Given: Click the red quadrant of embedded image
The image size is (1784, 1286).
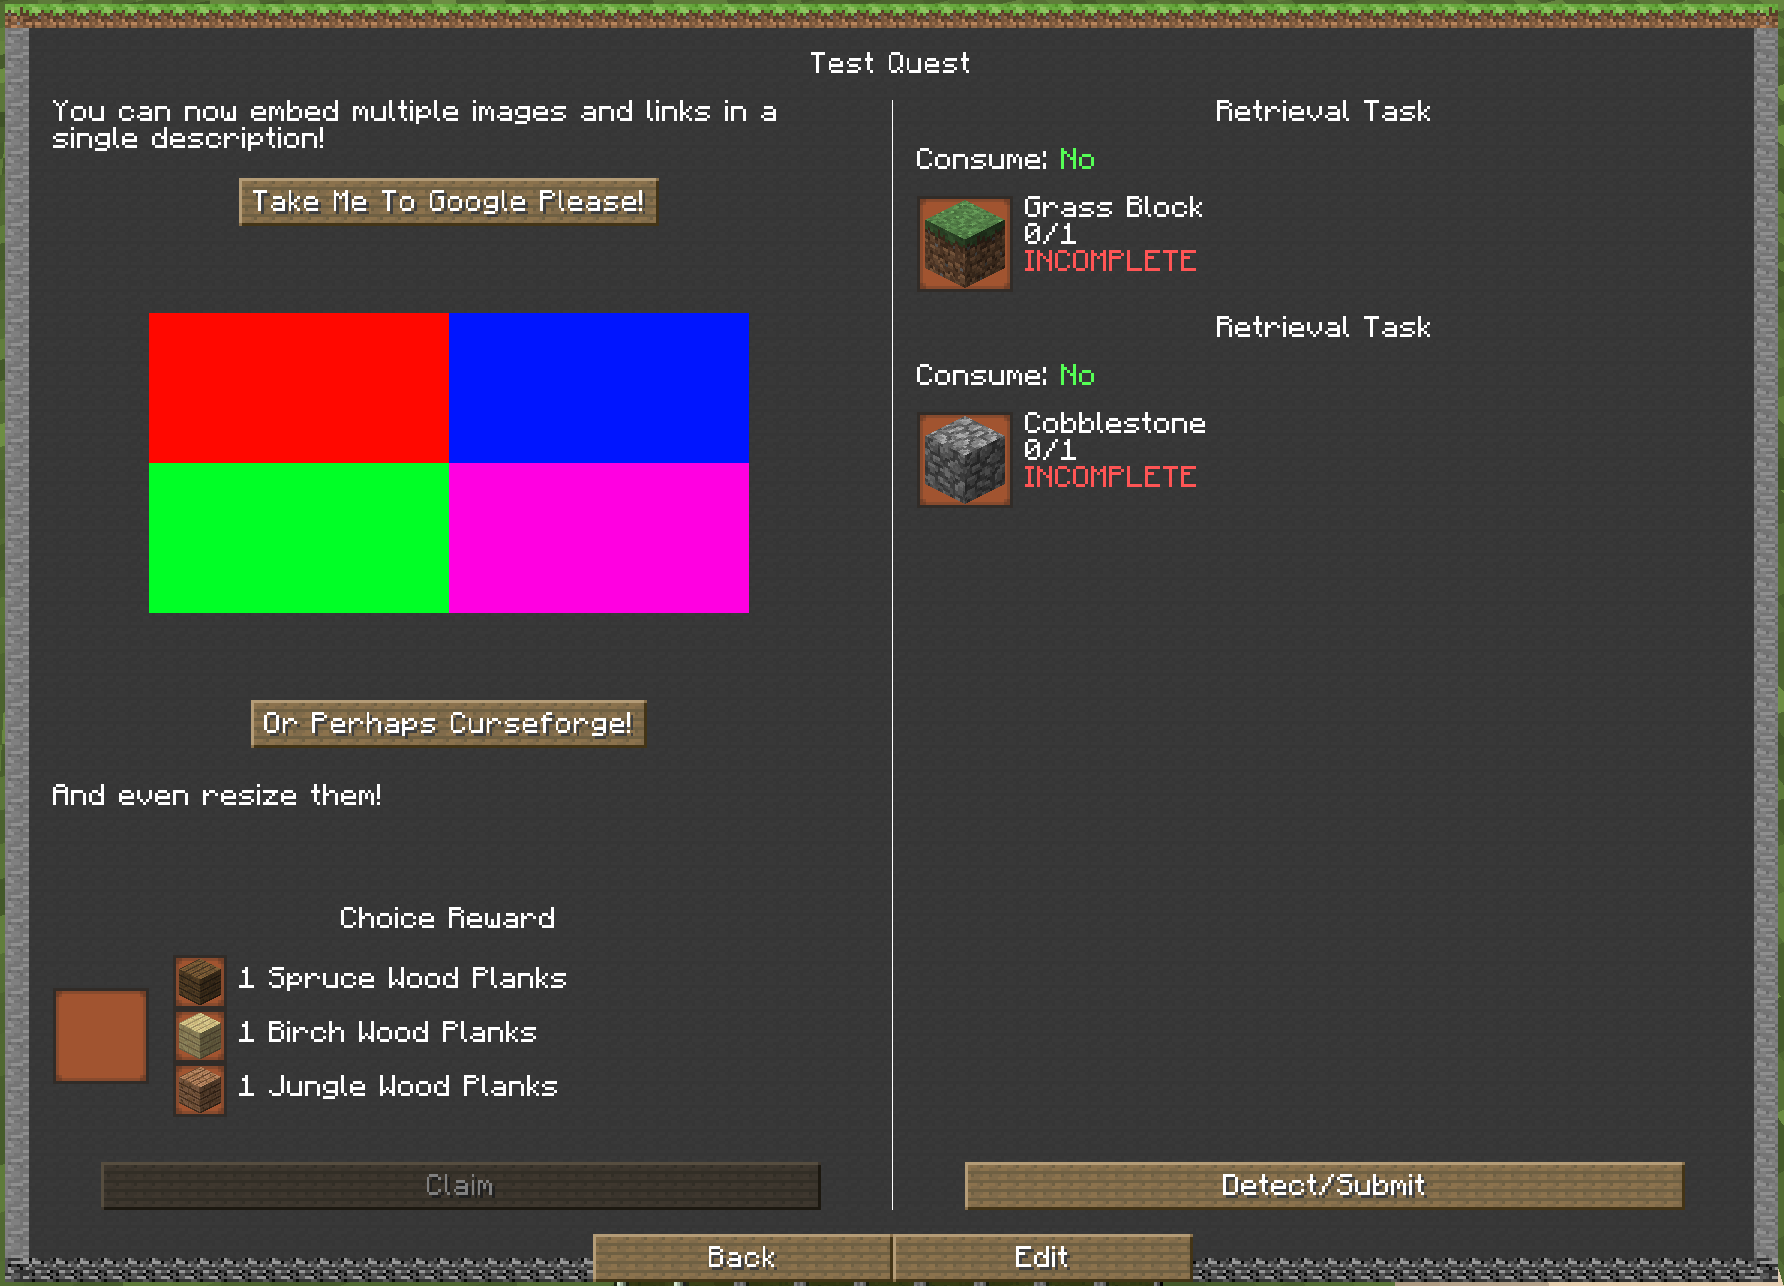Looking at the screenshot, I should pyautogui.click(x=299, y=388).
